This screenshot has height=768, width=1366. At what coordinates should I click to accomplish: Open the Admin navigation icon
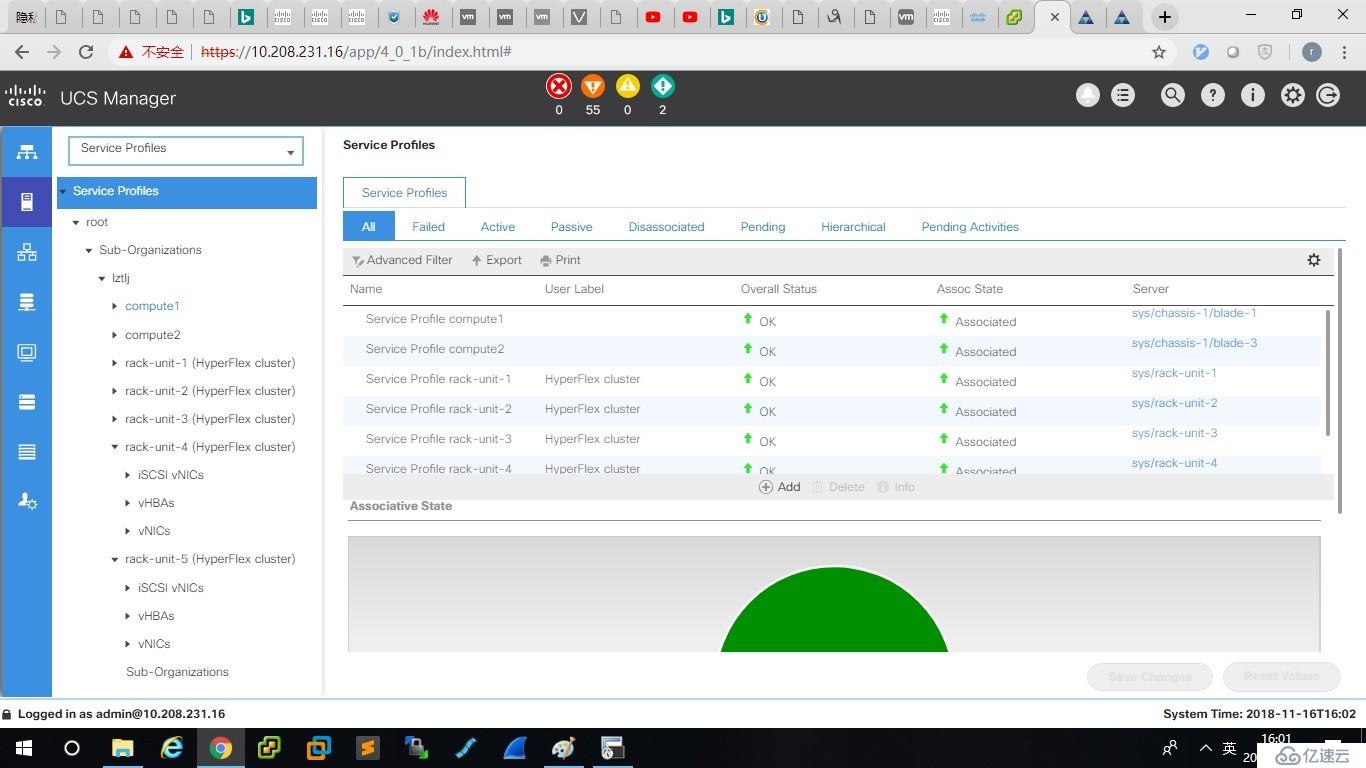(27, 502)
